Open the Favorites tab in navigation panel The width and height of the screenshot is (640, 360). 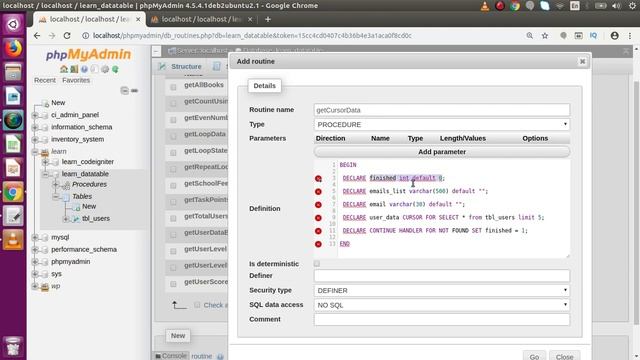tap(76, 80)
